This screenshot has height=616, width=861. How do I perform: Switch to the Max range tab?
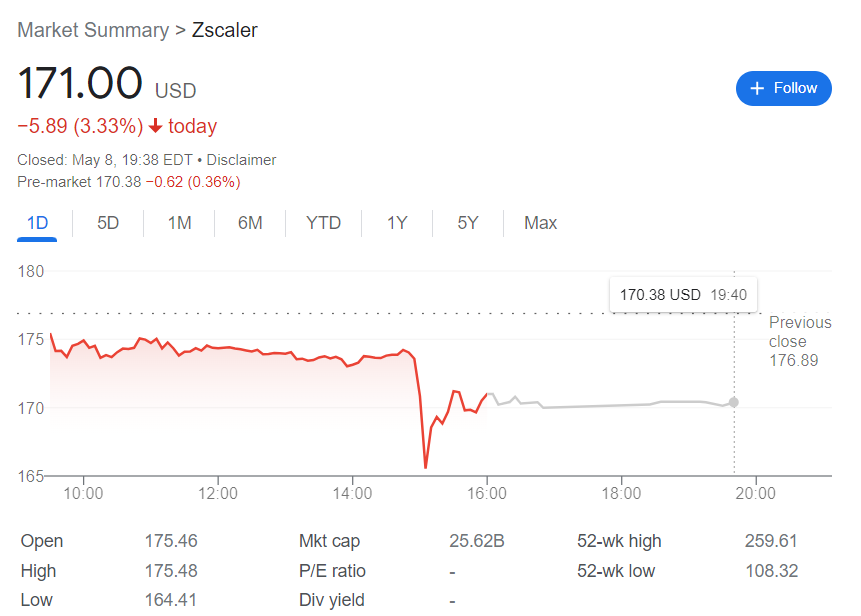(x=540, y=223)
